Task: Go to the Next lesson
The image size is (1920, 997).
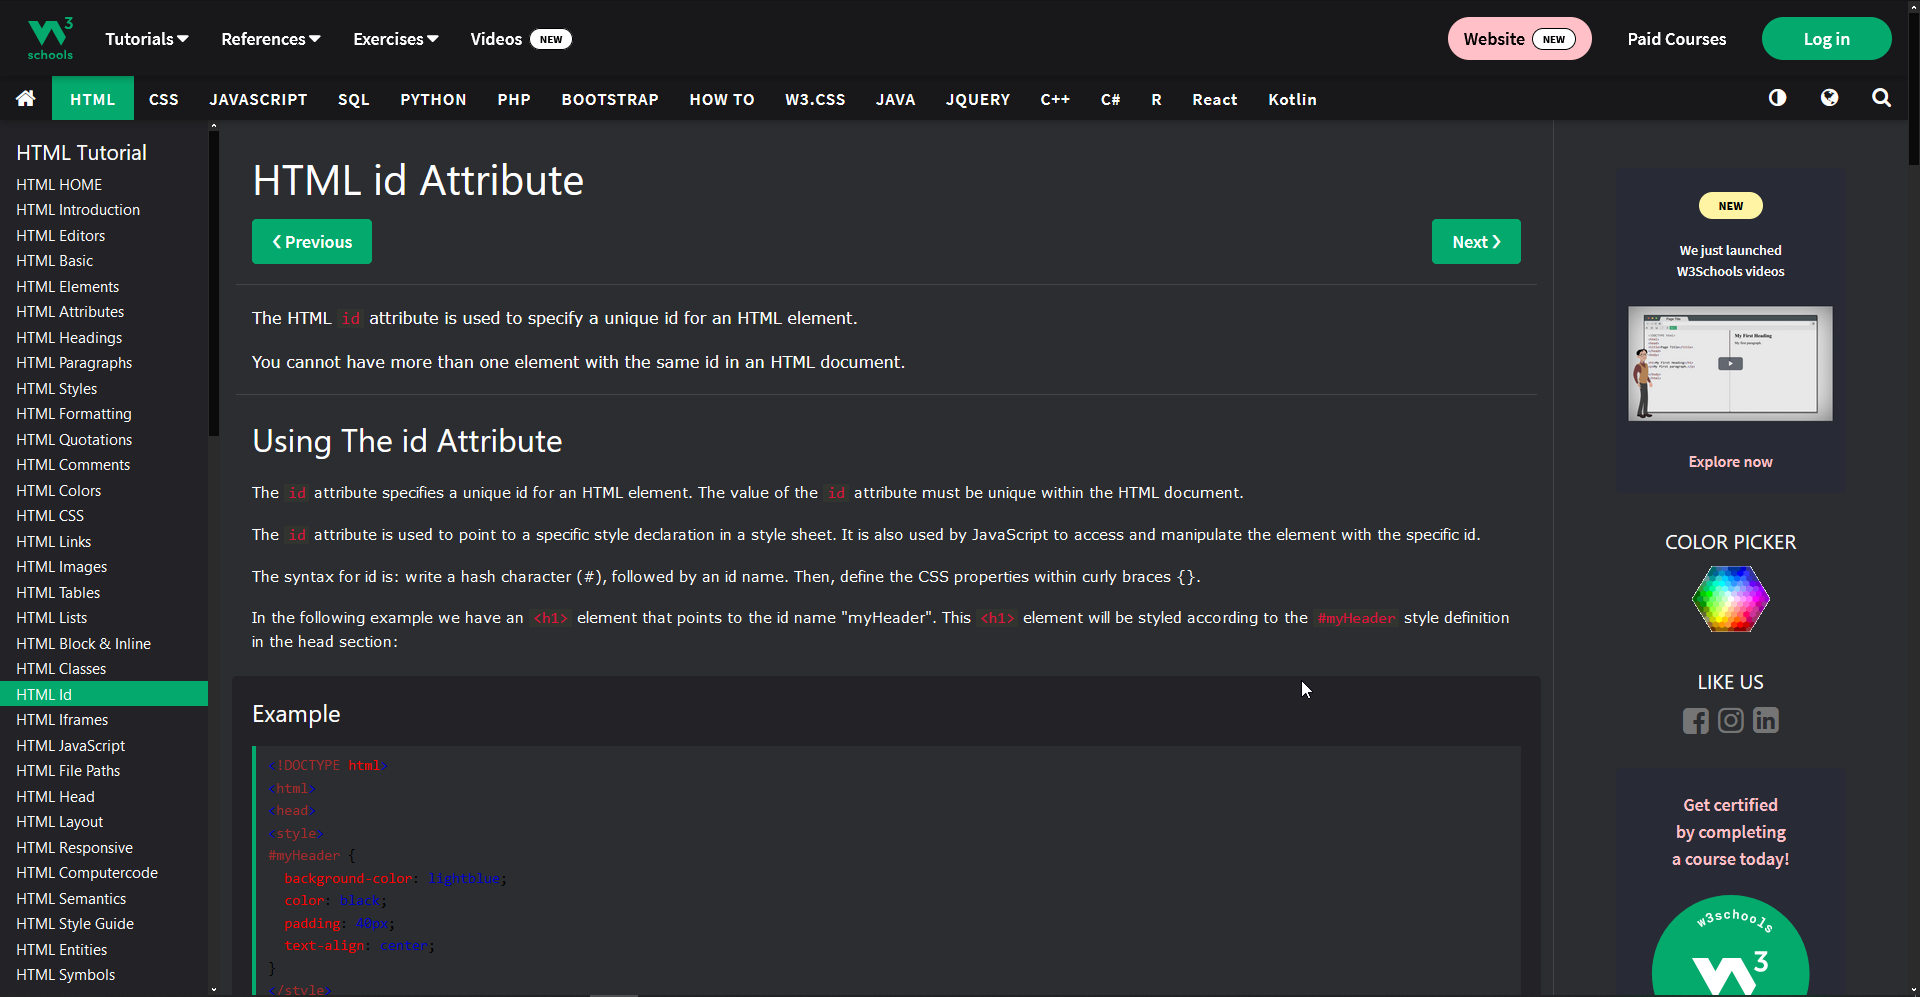Action: (x=1476, y=241)
